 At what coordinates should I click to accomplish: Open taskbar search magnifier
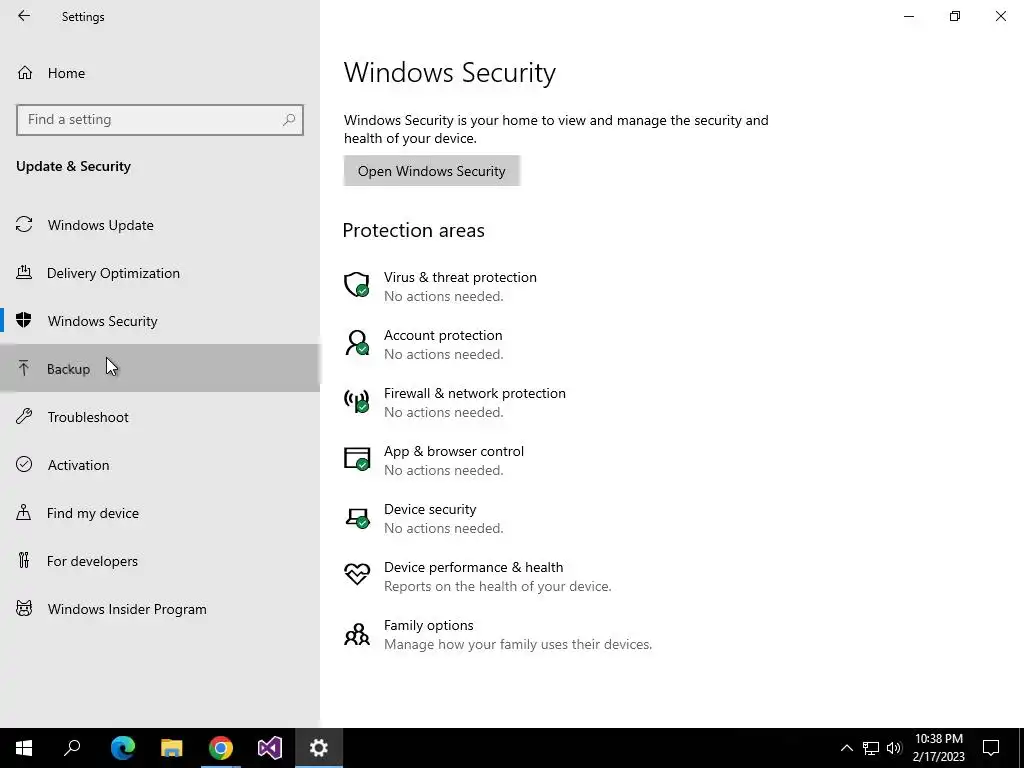[x=72, y=748]
